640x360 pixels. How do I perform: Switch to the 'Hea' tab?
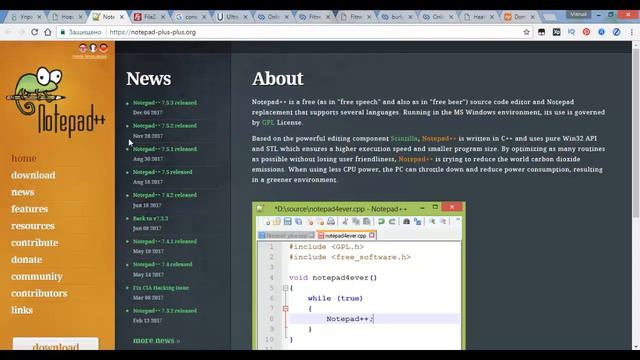(x=478, y=17)
